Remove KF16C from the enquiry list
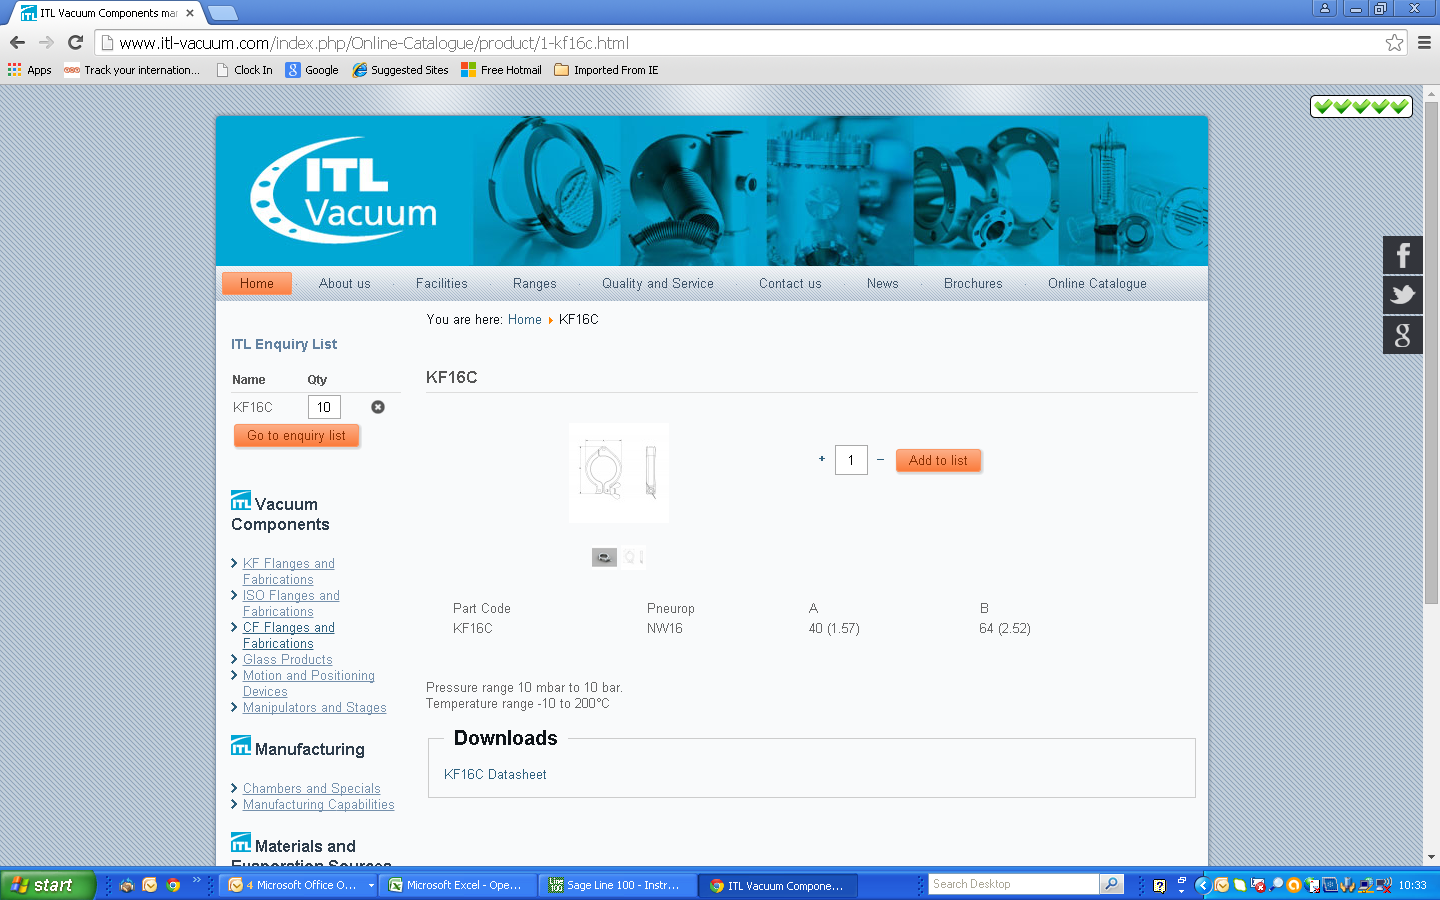 (378, 407)
